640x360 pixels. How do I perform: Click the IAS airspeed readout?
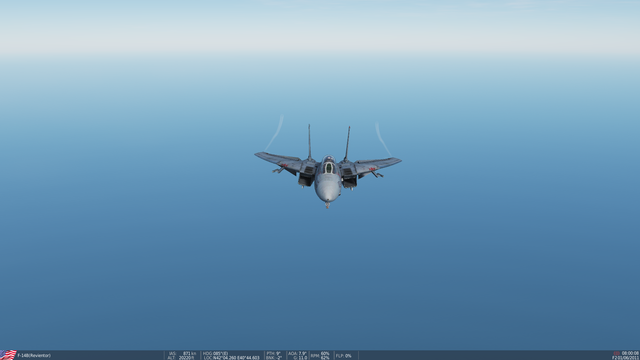(x=182, y=353)
